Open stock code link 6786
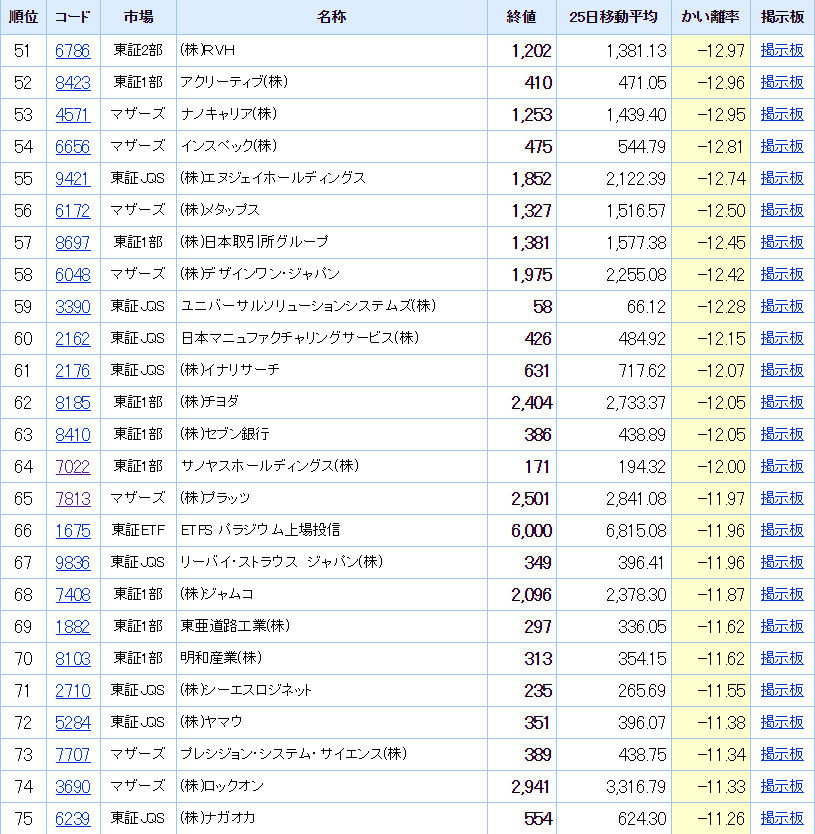 [x=73, y=51]
